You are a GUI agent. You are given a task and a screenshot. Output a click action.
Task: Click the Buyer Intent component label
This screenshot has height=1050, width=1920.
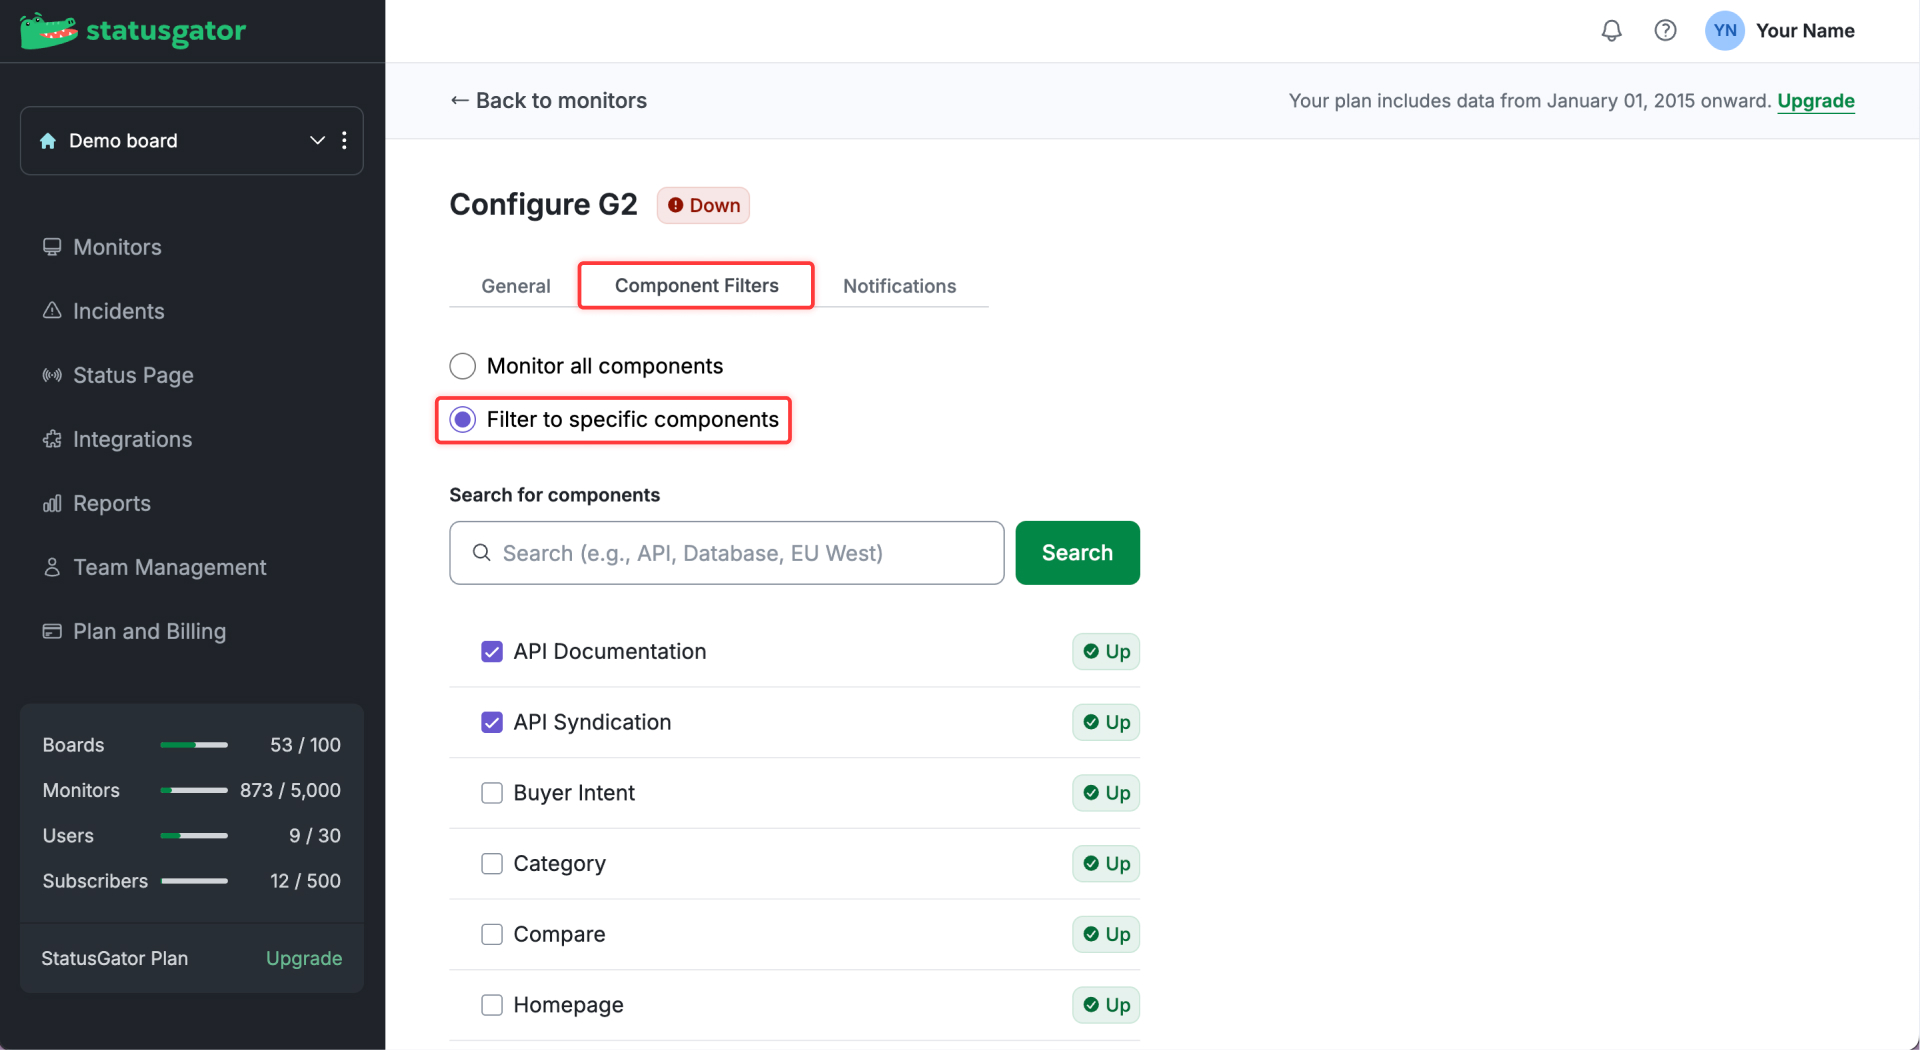pos(574,793)
